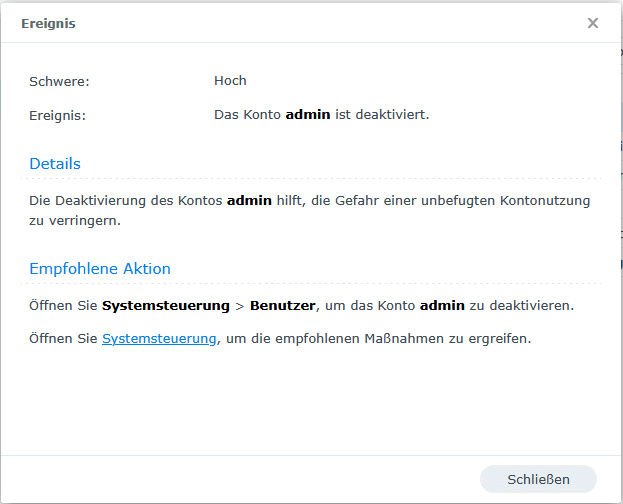Screen dimensions: 623x504
Task: Click the Details section heading
Action: pos(55,164)
